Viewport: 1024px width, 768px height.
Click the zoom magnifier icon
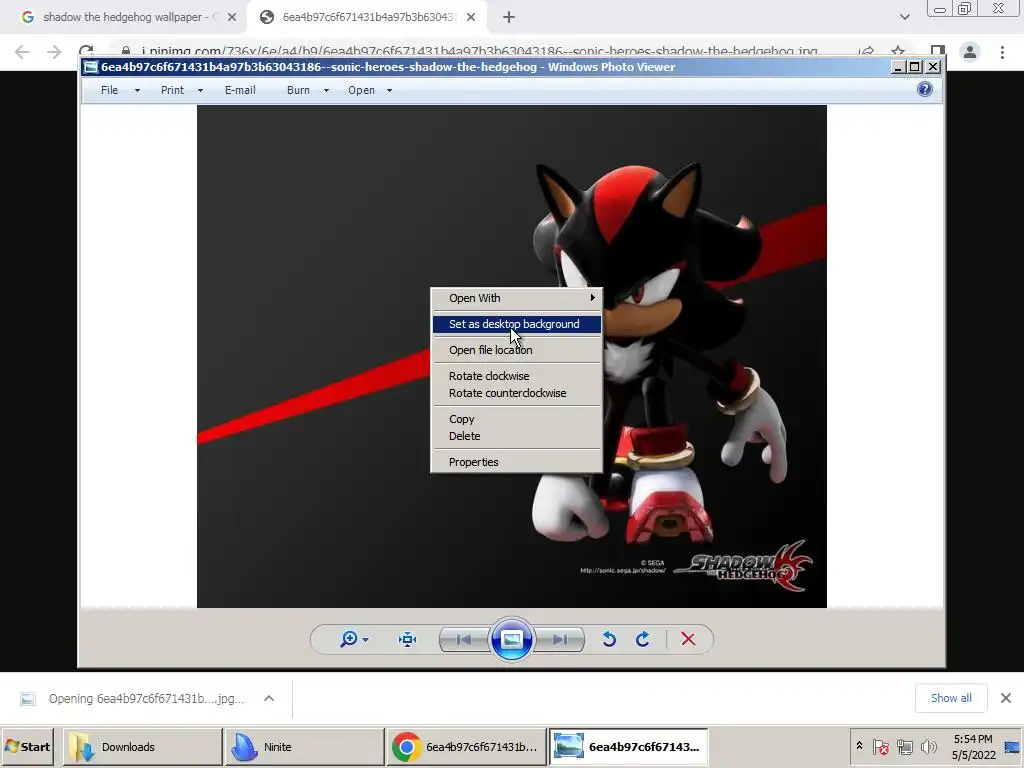[349, 639]
